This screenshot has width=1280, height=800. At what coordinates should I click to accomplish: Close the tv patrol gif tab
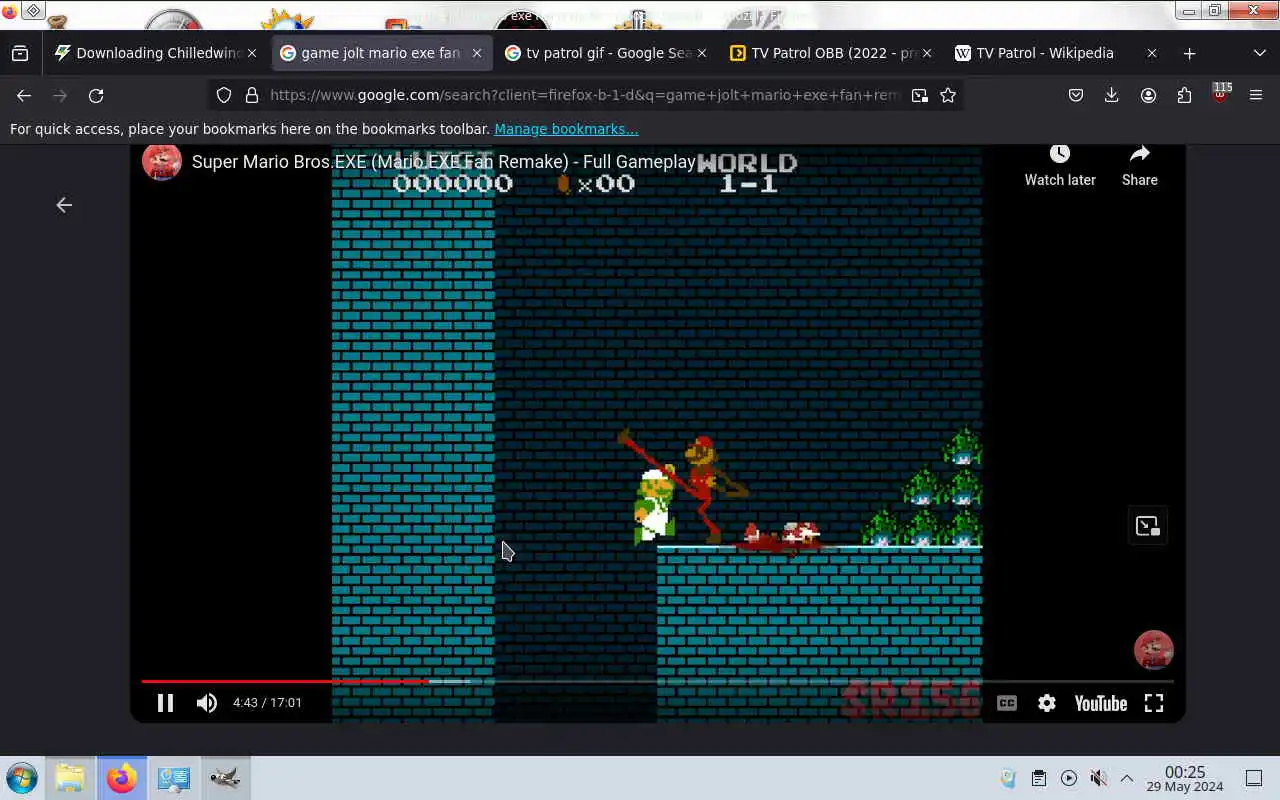[702, 53]
